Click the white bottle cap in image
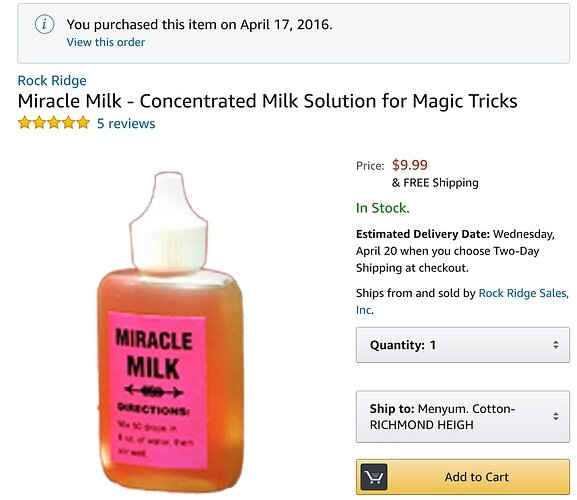Screen dimensions: 577x500 click(x=169, y=223)
